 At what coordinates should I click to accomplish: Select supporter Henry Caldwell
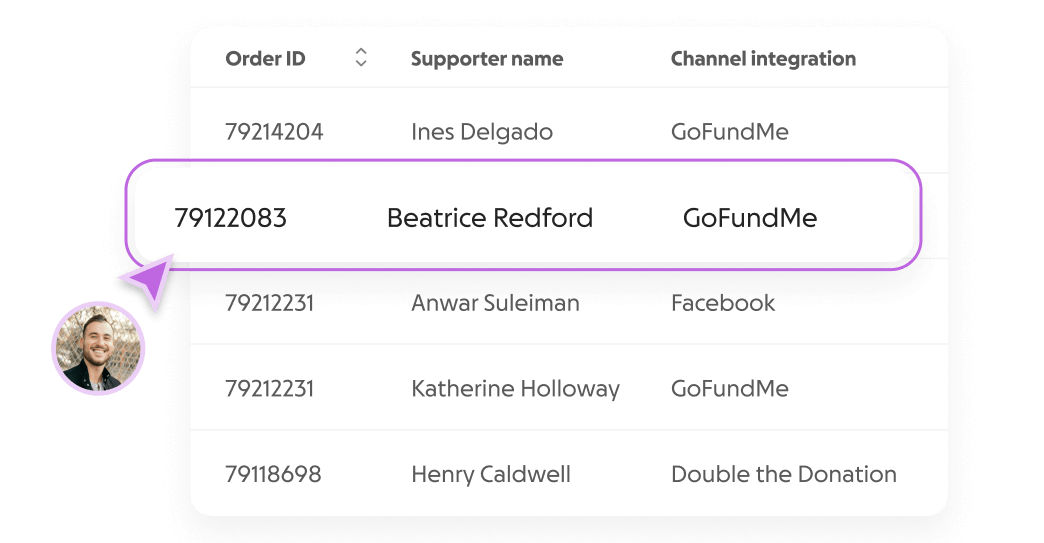pyautogui.click(x=491, y=474)
